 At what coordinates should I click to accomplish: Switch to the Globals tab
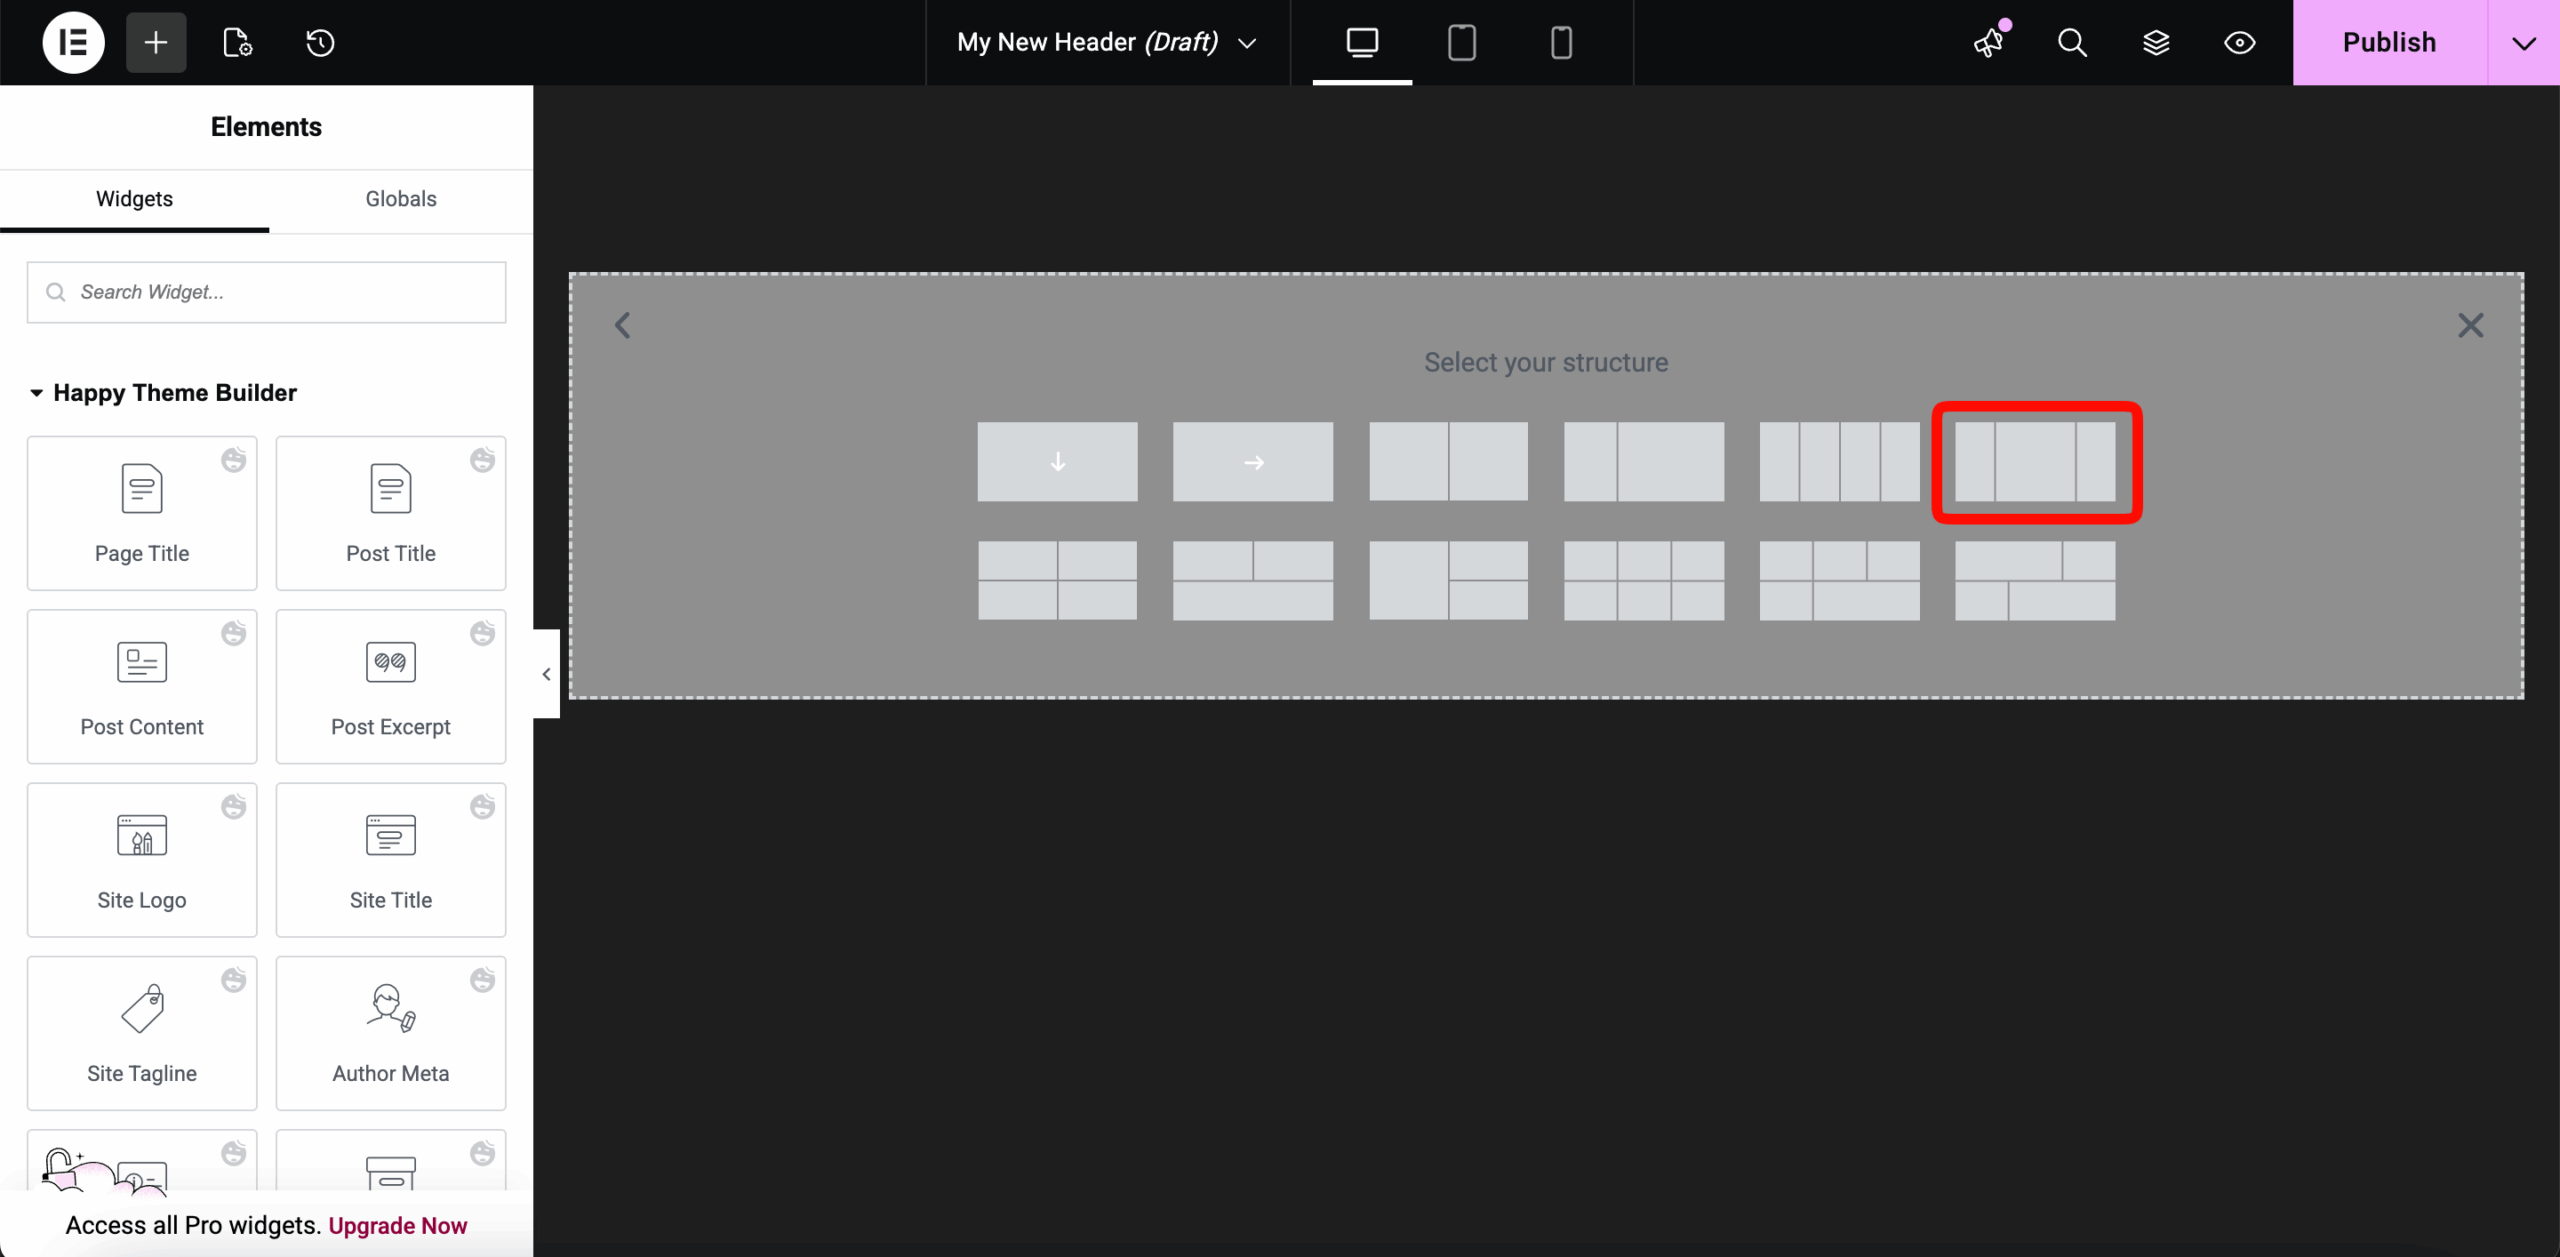(400, 199)
